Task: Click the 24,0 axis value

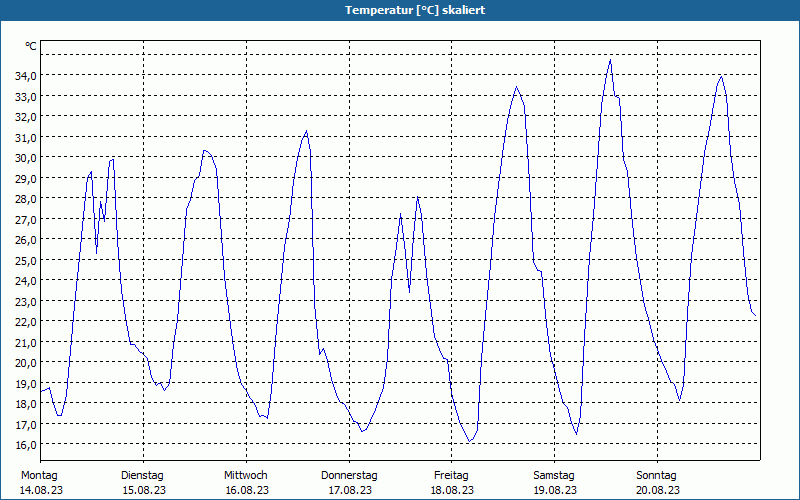Action: point(26,281)
